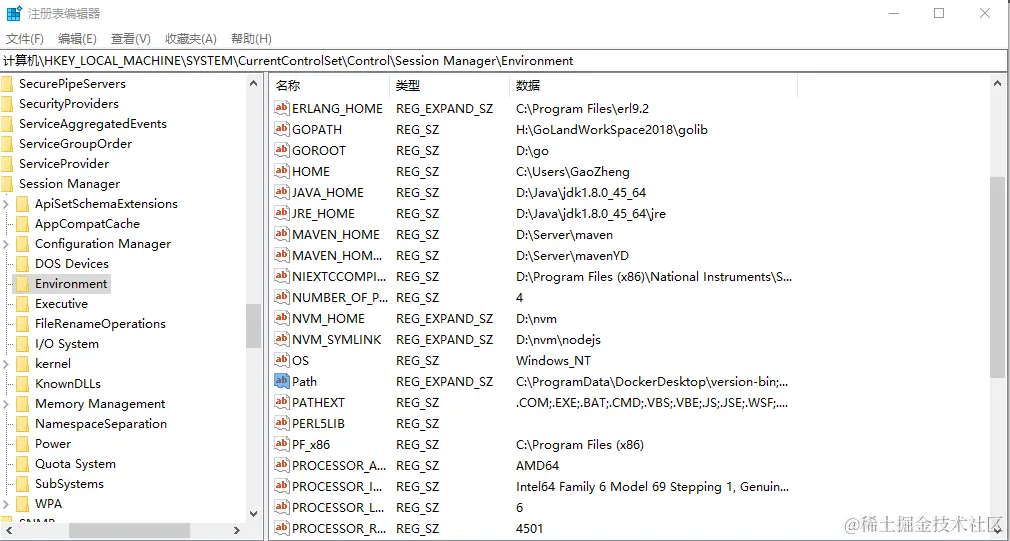Click the C:\Users\GaoZheng data value
The image size is (1010, 541).
573,171
